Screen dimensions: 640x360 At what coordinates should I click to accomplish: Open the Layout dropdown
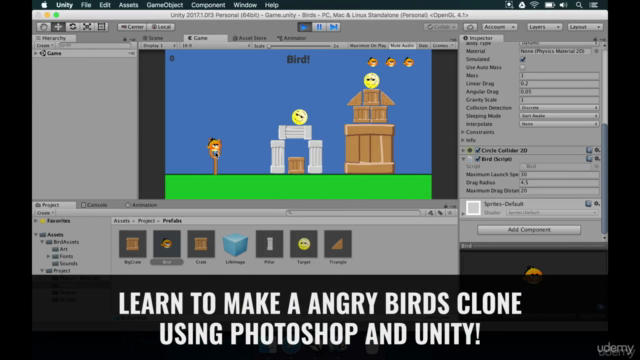click(585, 27)
